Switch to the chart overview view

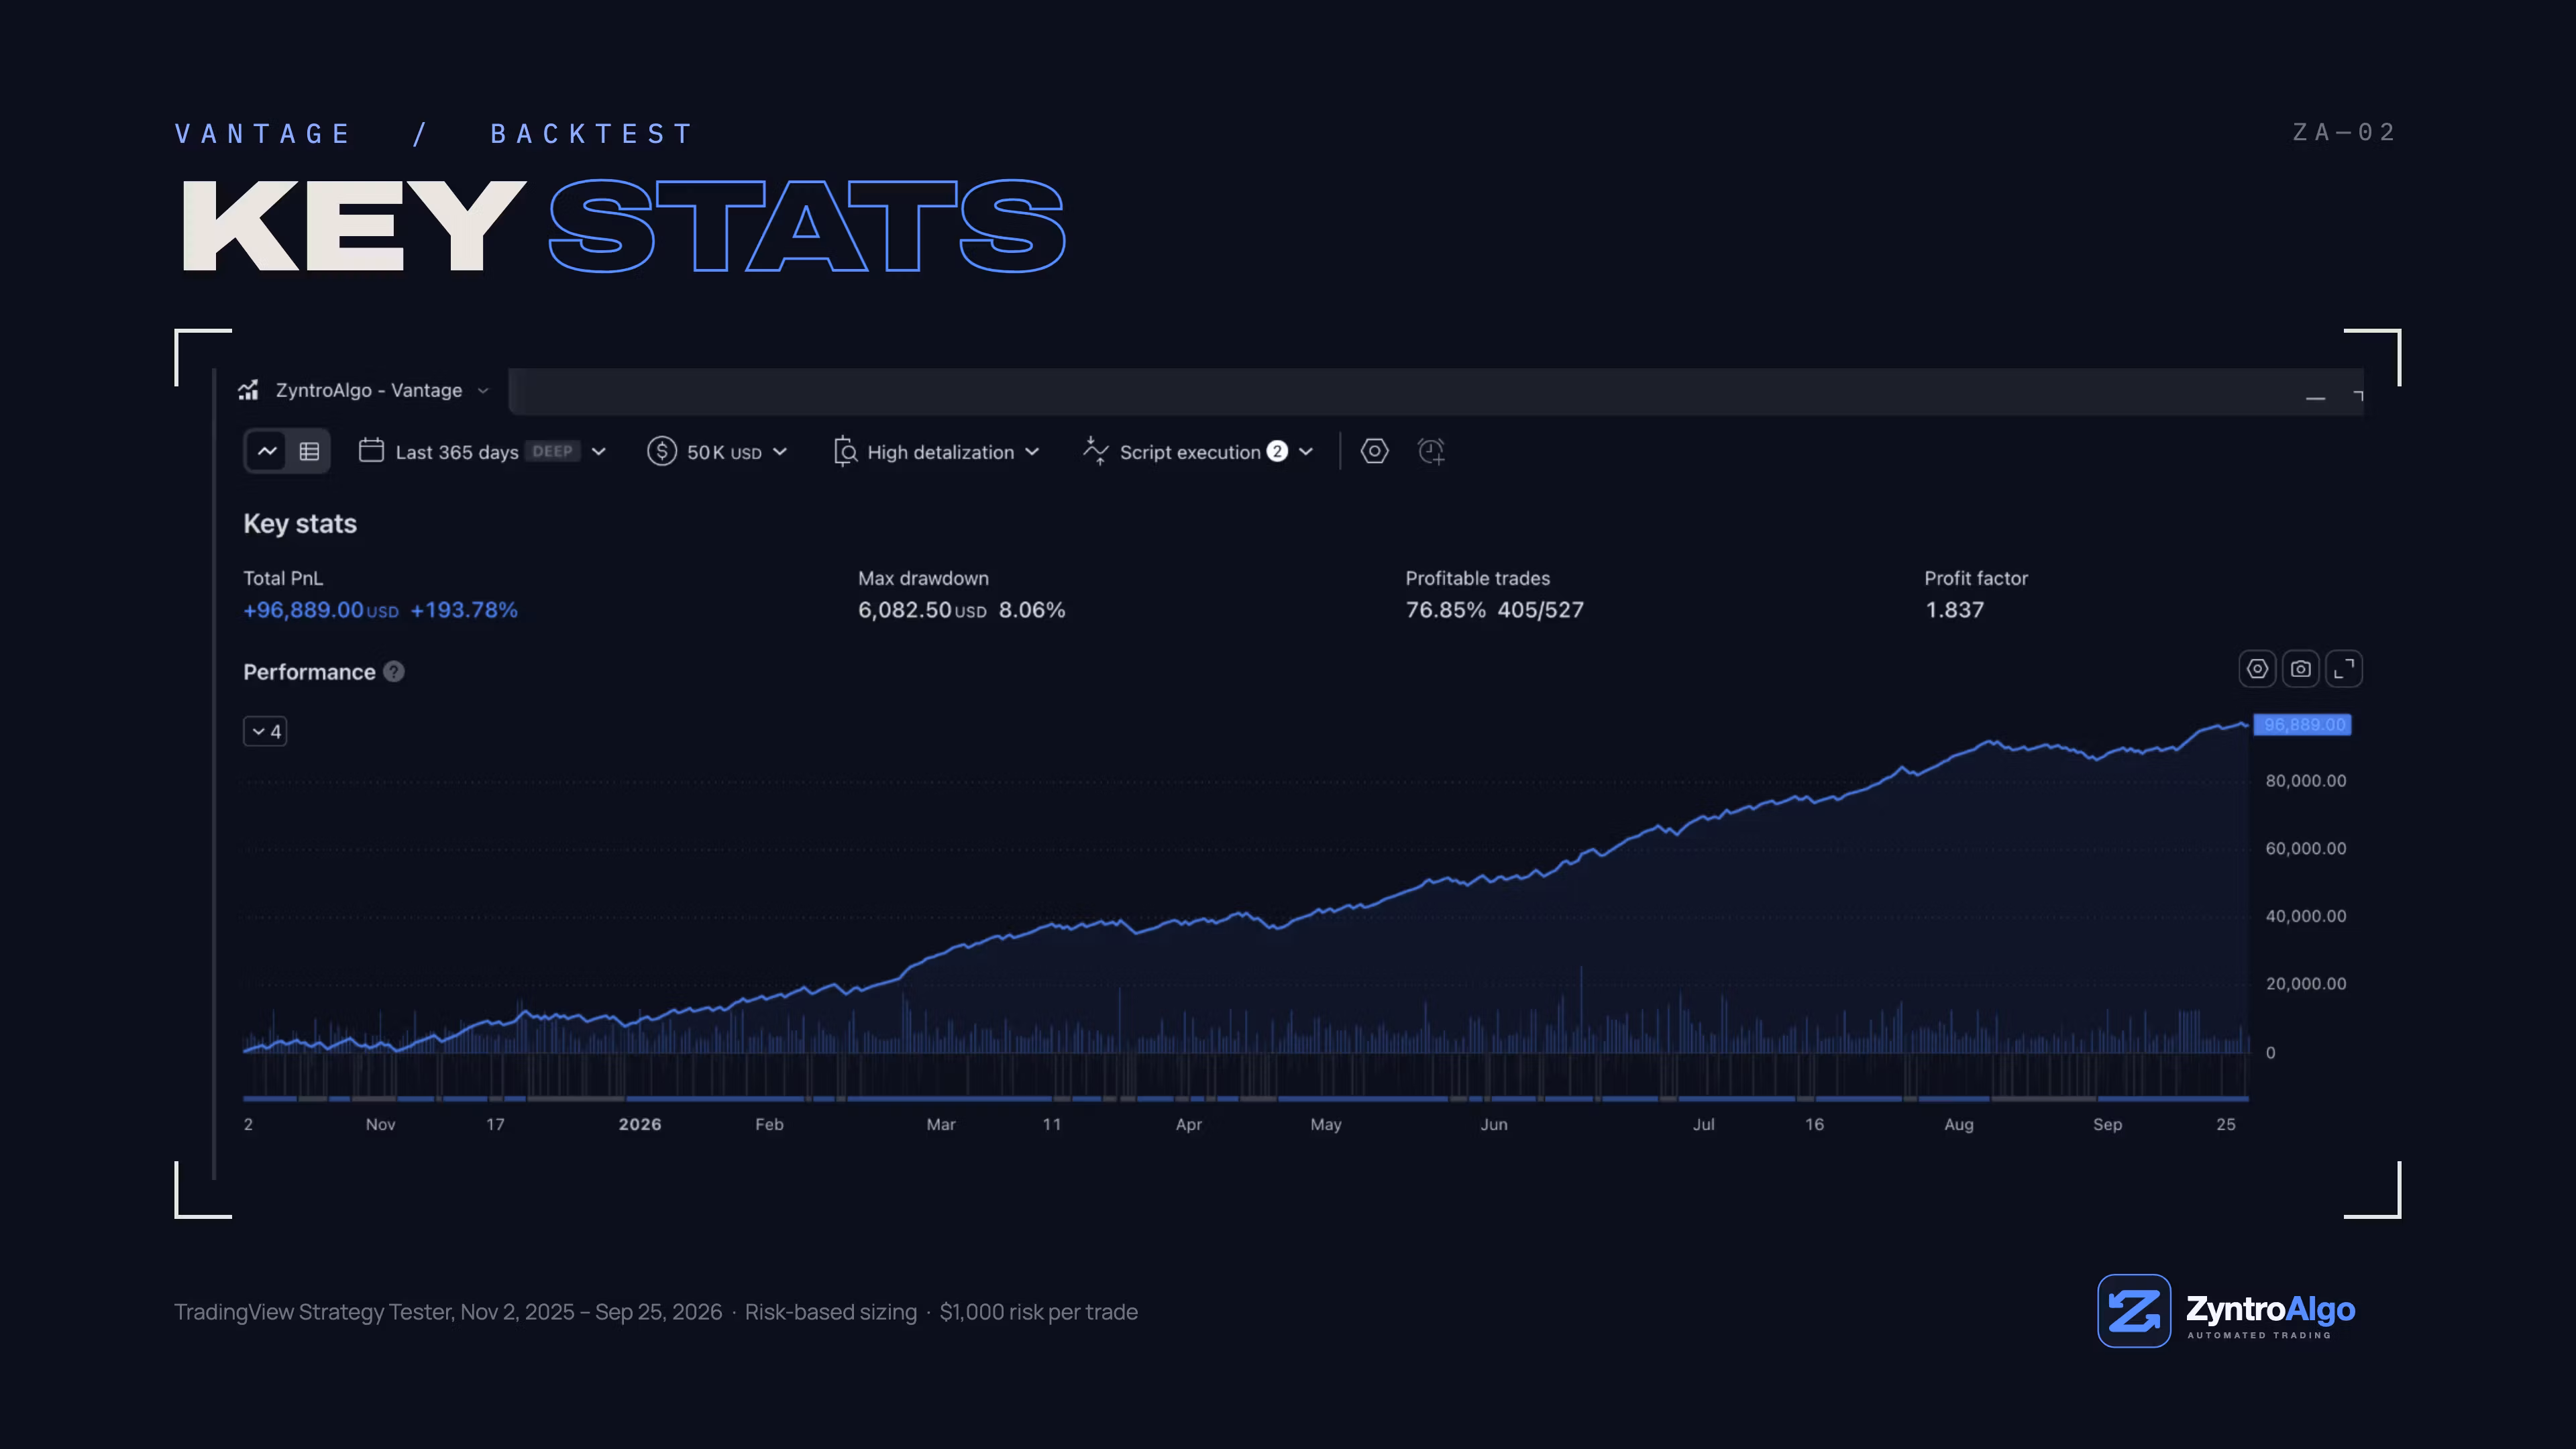[267, 451]
